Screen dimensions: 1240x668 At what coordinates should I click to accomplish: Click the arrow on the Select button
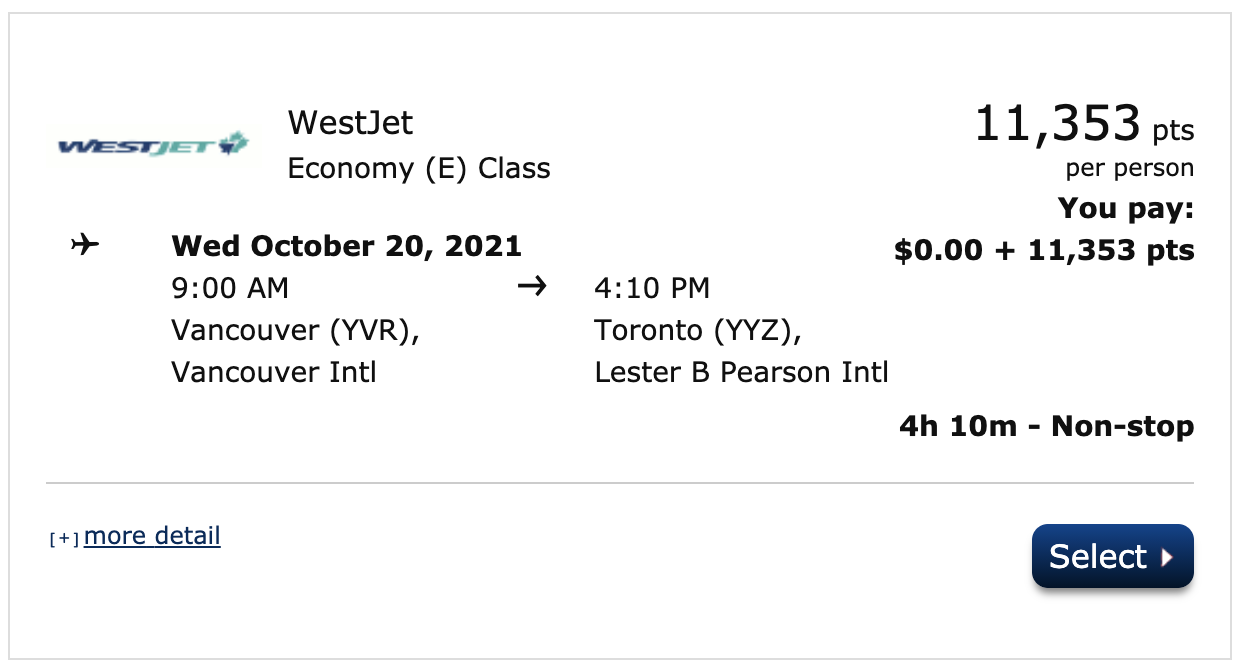pyautogui.click(x=1166, y=557)
